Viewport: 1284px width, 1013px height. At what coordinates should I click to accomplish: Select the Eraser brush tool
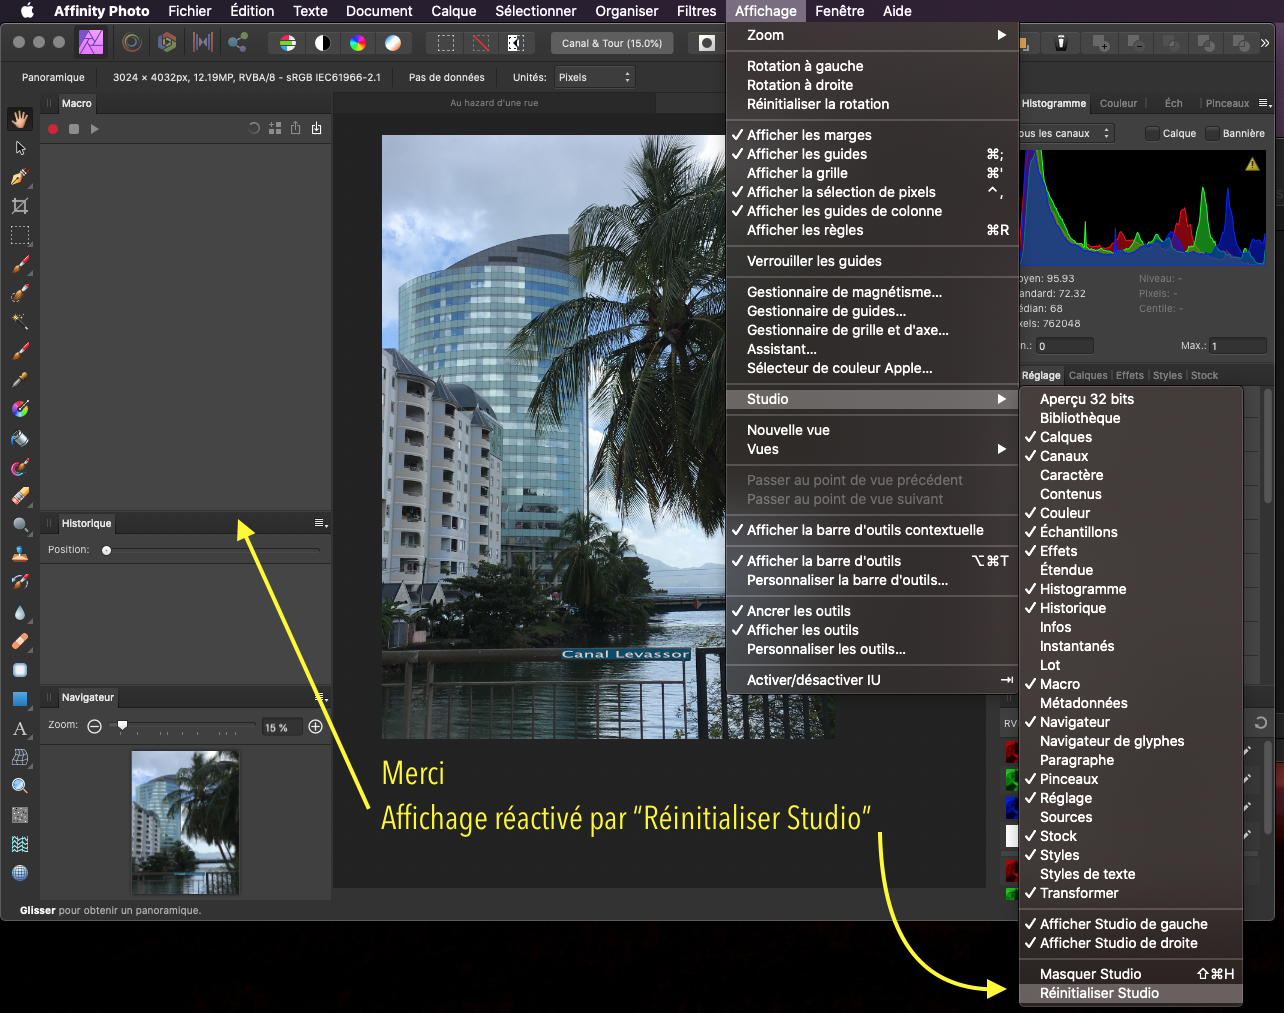(20, 496)
